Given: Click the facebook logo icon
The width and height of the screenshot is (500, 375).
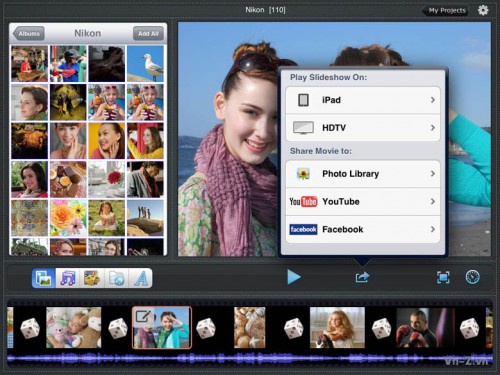Looking at the screenshot, I should [x=303, y=229].
